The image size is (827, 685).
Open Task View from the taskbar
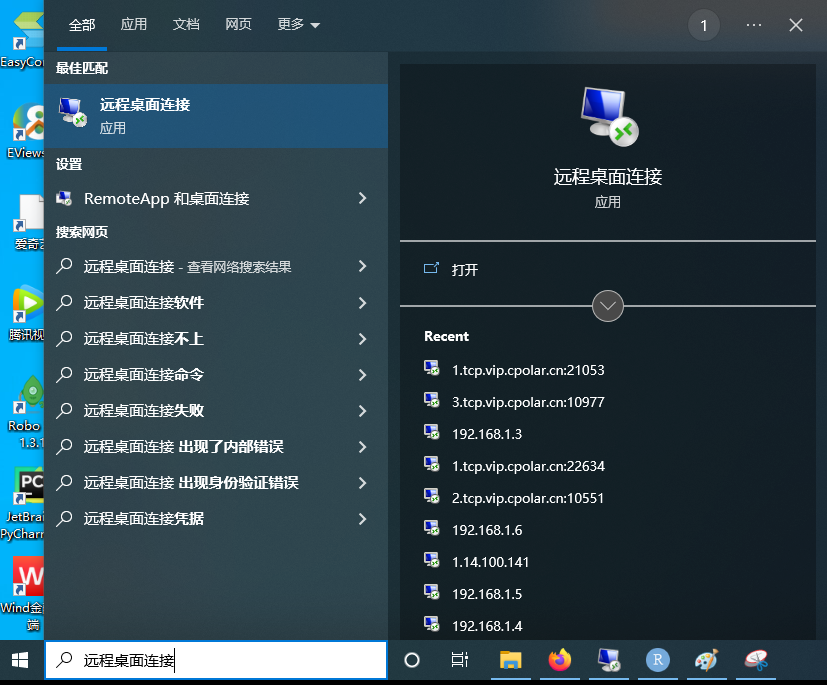(460, 660)
